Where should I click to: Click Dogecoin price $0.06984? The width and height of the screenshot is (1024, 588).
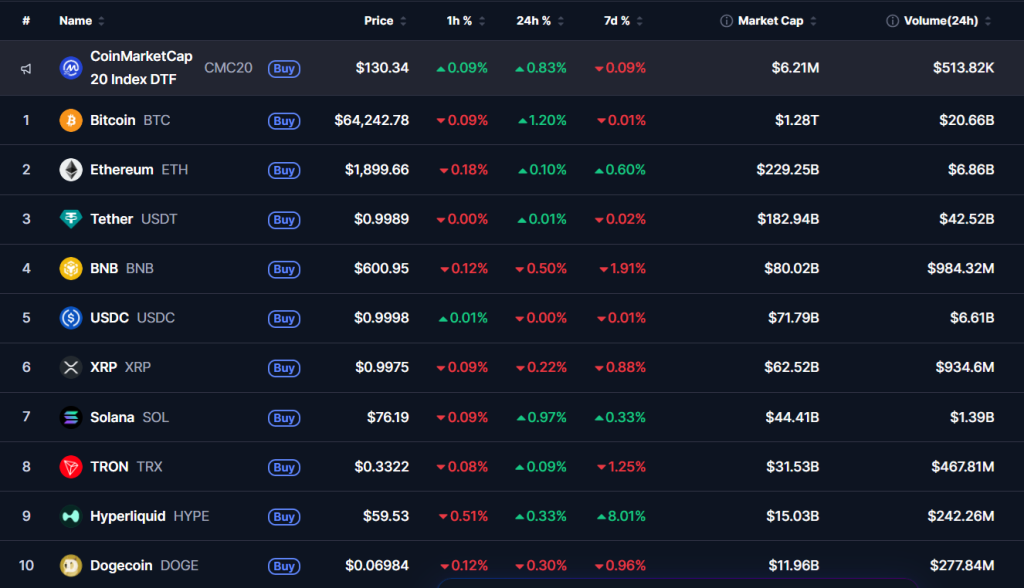coord(377,565)
